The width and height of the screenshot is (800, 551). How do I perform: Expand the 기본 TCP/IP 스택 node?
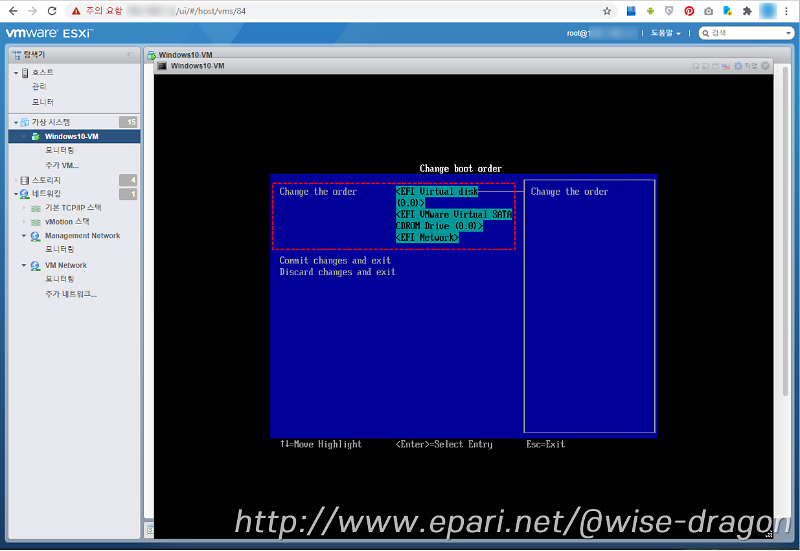point(24,208)
